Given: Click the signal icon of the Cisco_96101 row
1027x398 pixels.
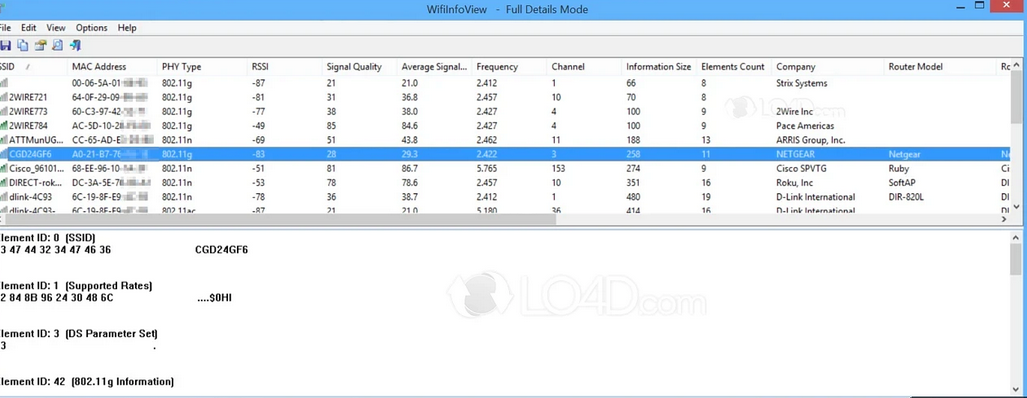Looking at the screenshot, I should pos(3,168).
